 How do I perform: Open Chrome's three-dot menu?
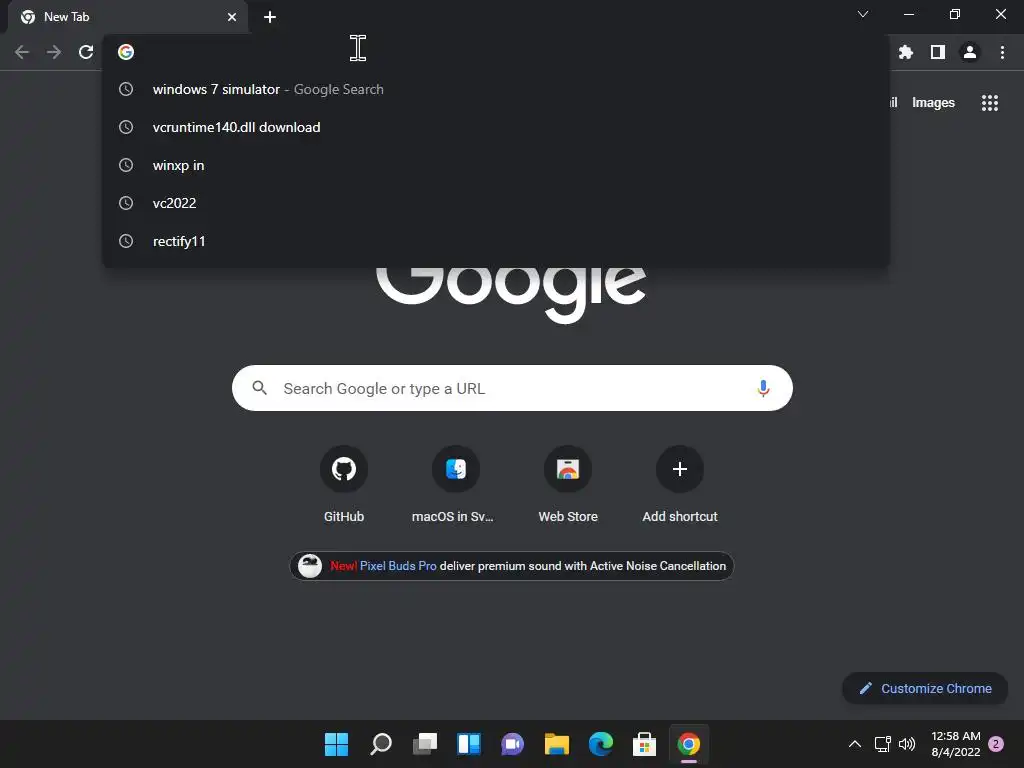coord(1002,52)
